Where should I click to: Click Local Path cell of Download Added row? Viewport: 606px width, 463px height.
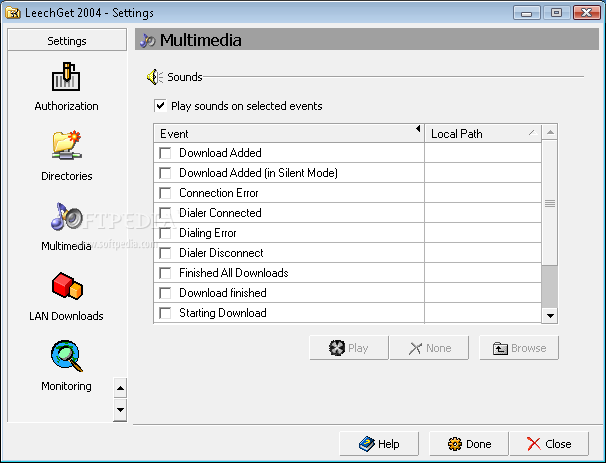[483, 153]
